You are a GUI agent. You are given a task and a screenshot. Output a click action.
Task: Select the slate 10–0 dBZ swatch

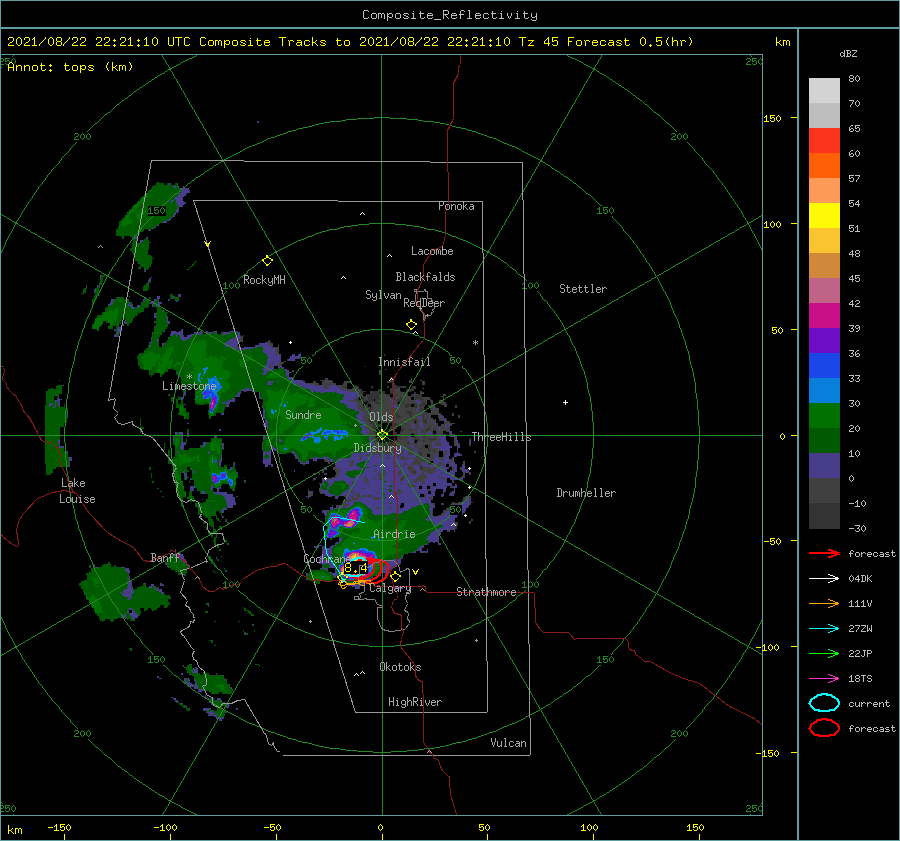click(x=824, y=466)
